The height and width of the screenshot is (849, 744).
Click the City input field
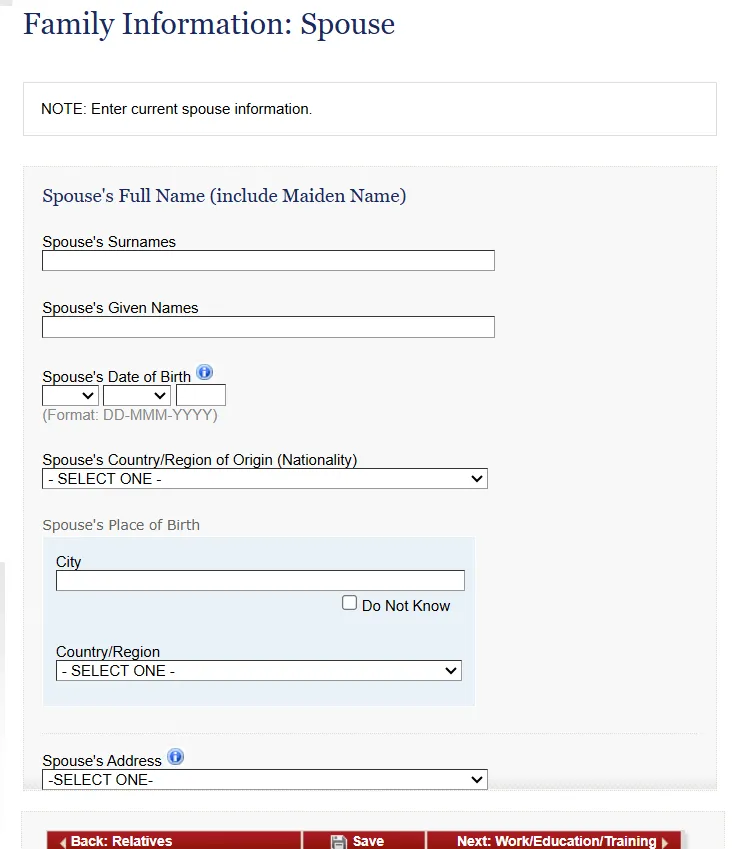(x=260, y=581)
